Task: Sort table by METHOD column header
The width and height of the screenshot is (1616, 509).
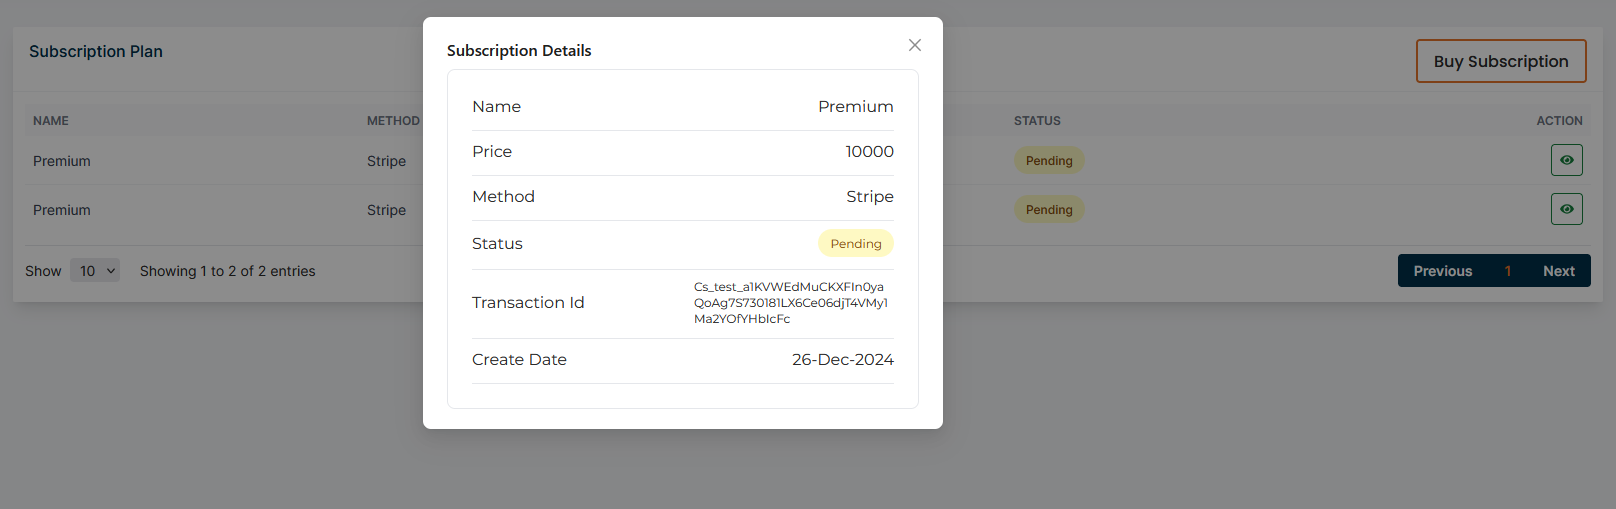Action: (393, 121)
